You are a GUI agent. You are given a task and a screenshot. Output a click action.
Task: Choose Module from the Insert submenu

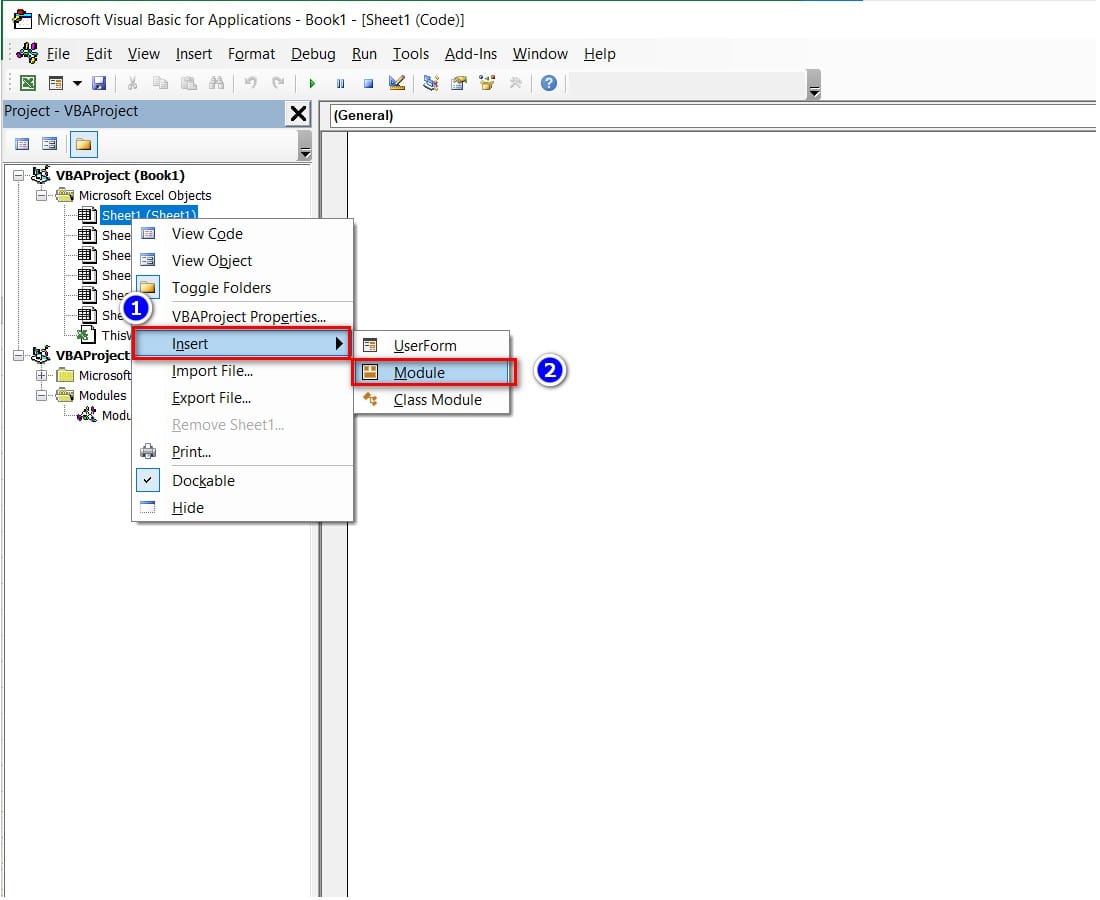[419, 373]
